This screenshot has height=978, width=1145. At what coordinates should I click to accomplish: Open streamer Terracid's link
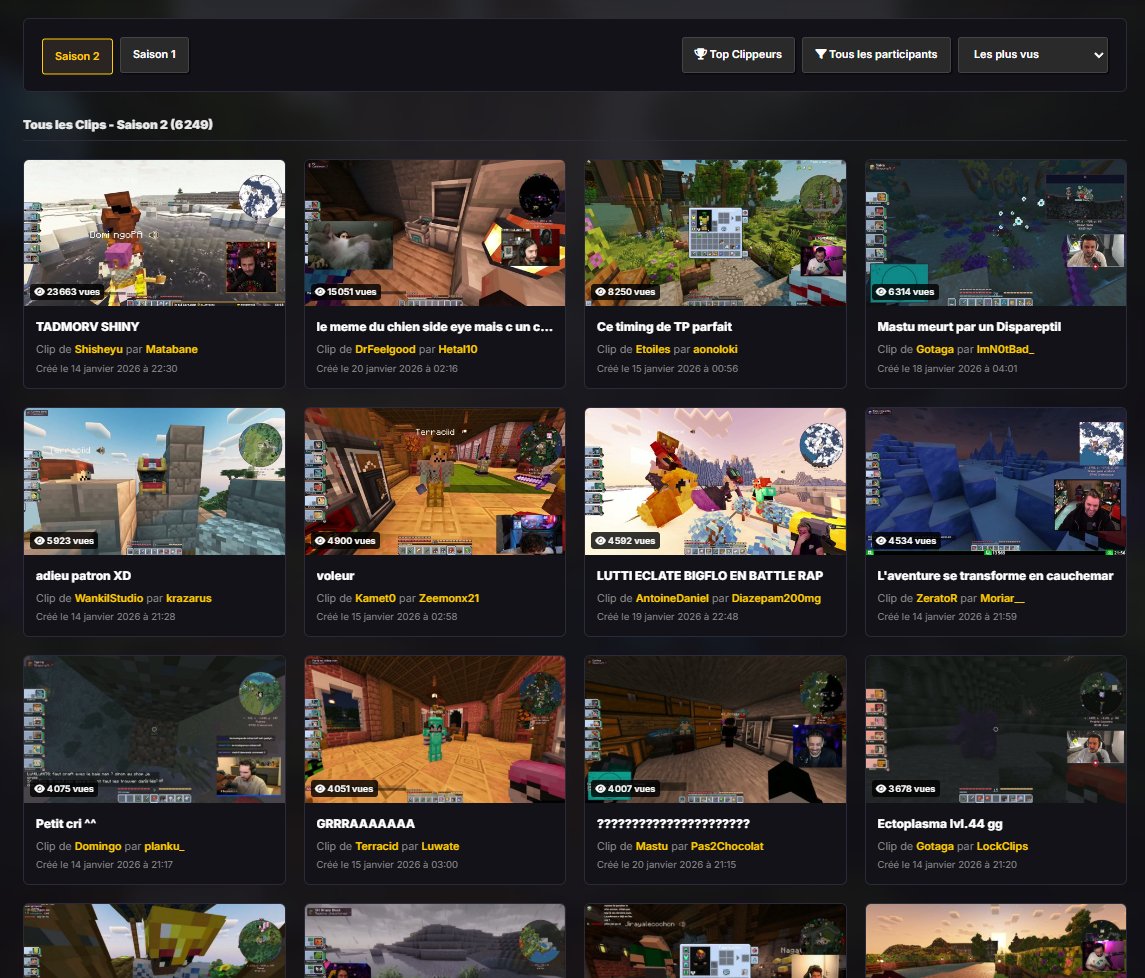377,847
